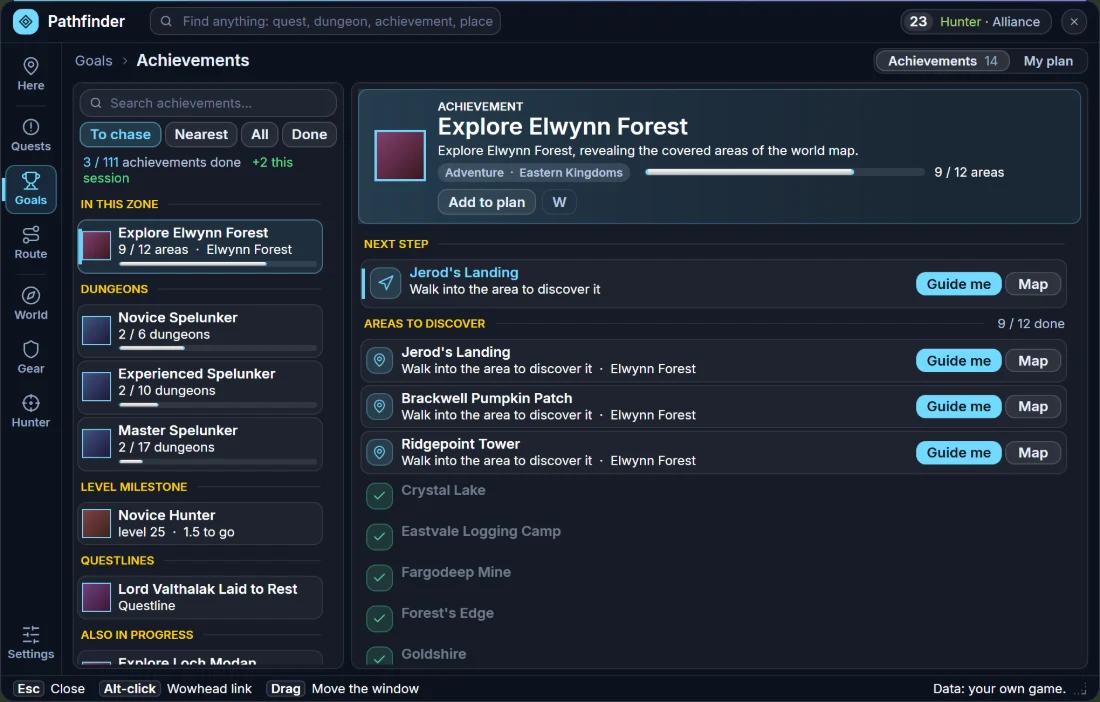Click the 23 Hunter Alliance character badge
Image resolution: width=1100 pixels, height=702 pixels.
pyautogui.click(x=975, y=22)
